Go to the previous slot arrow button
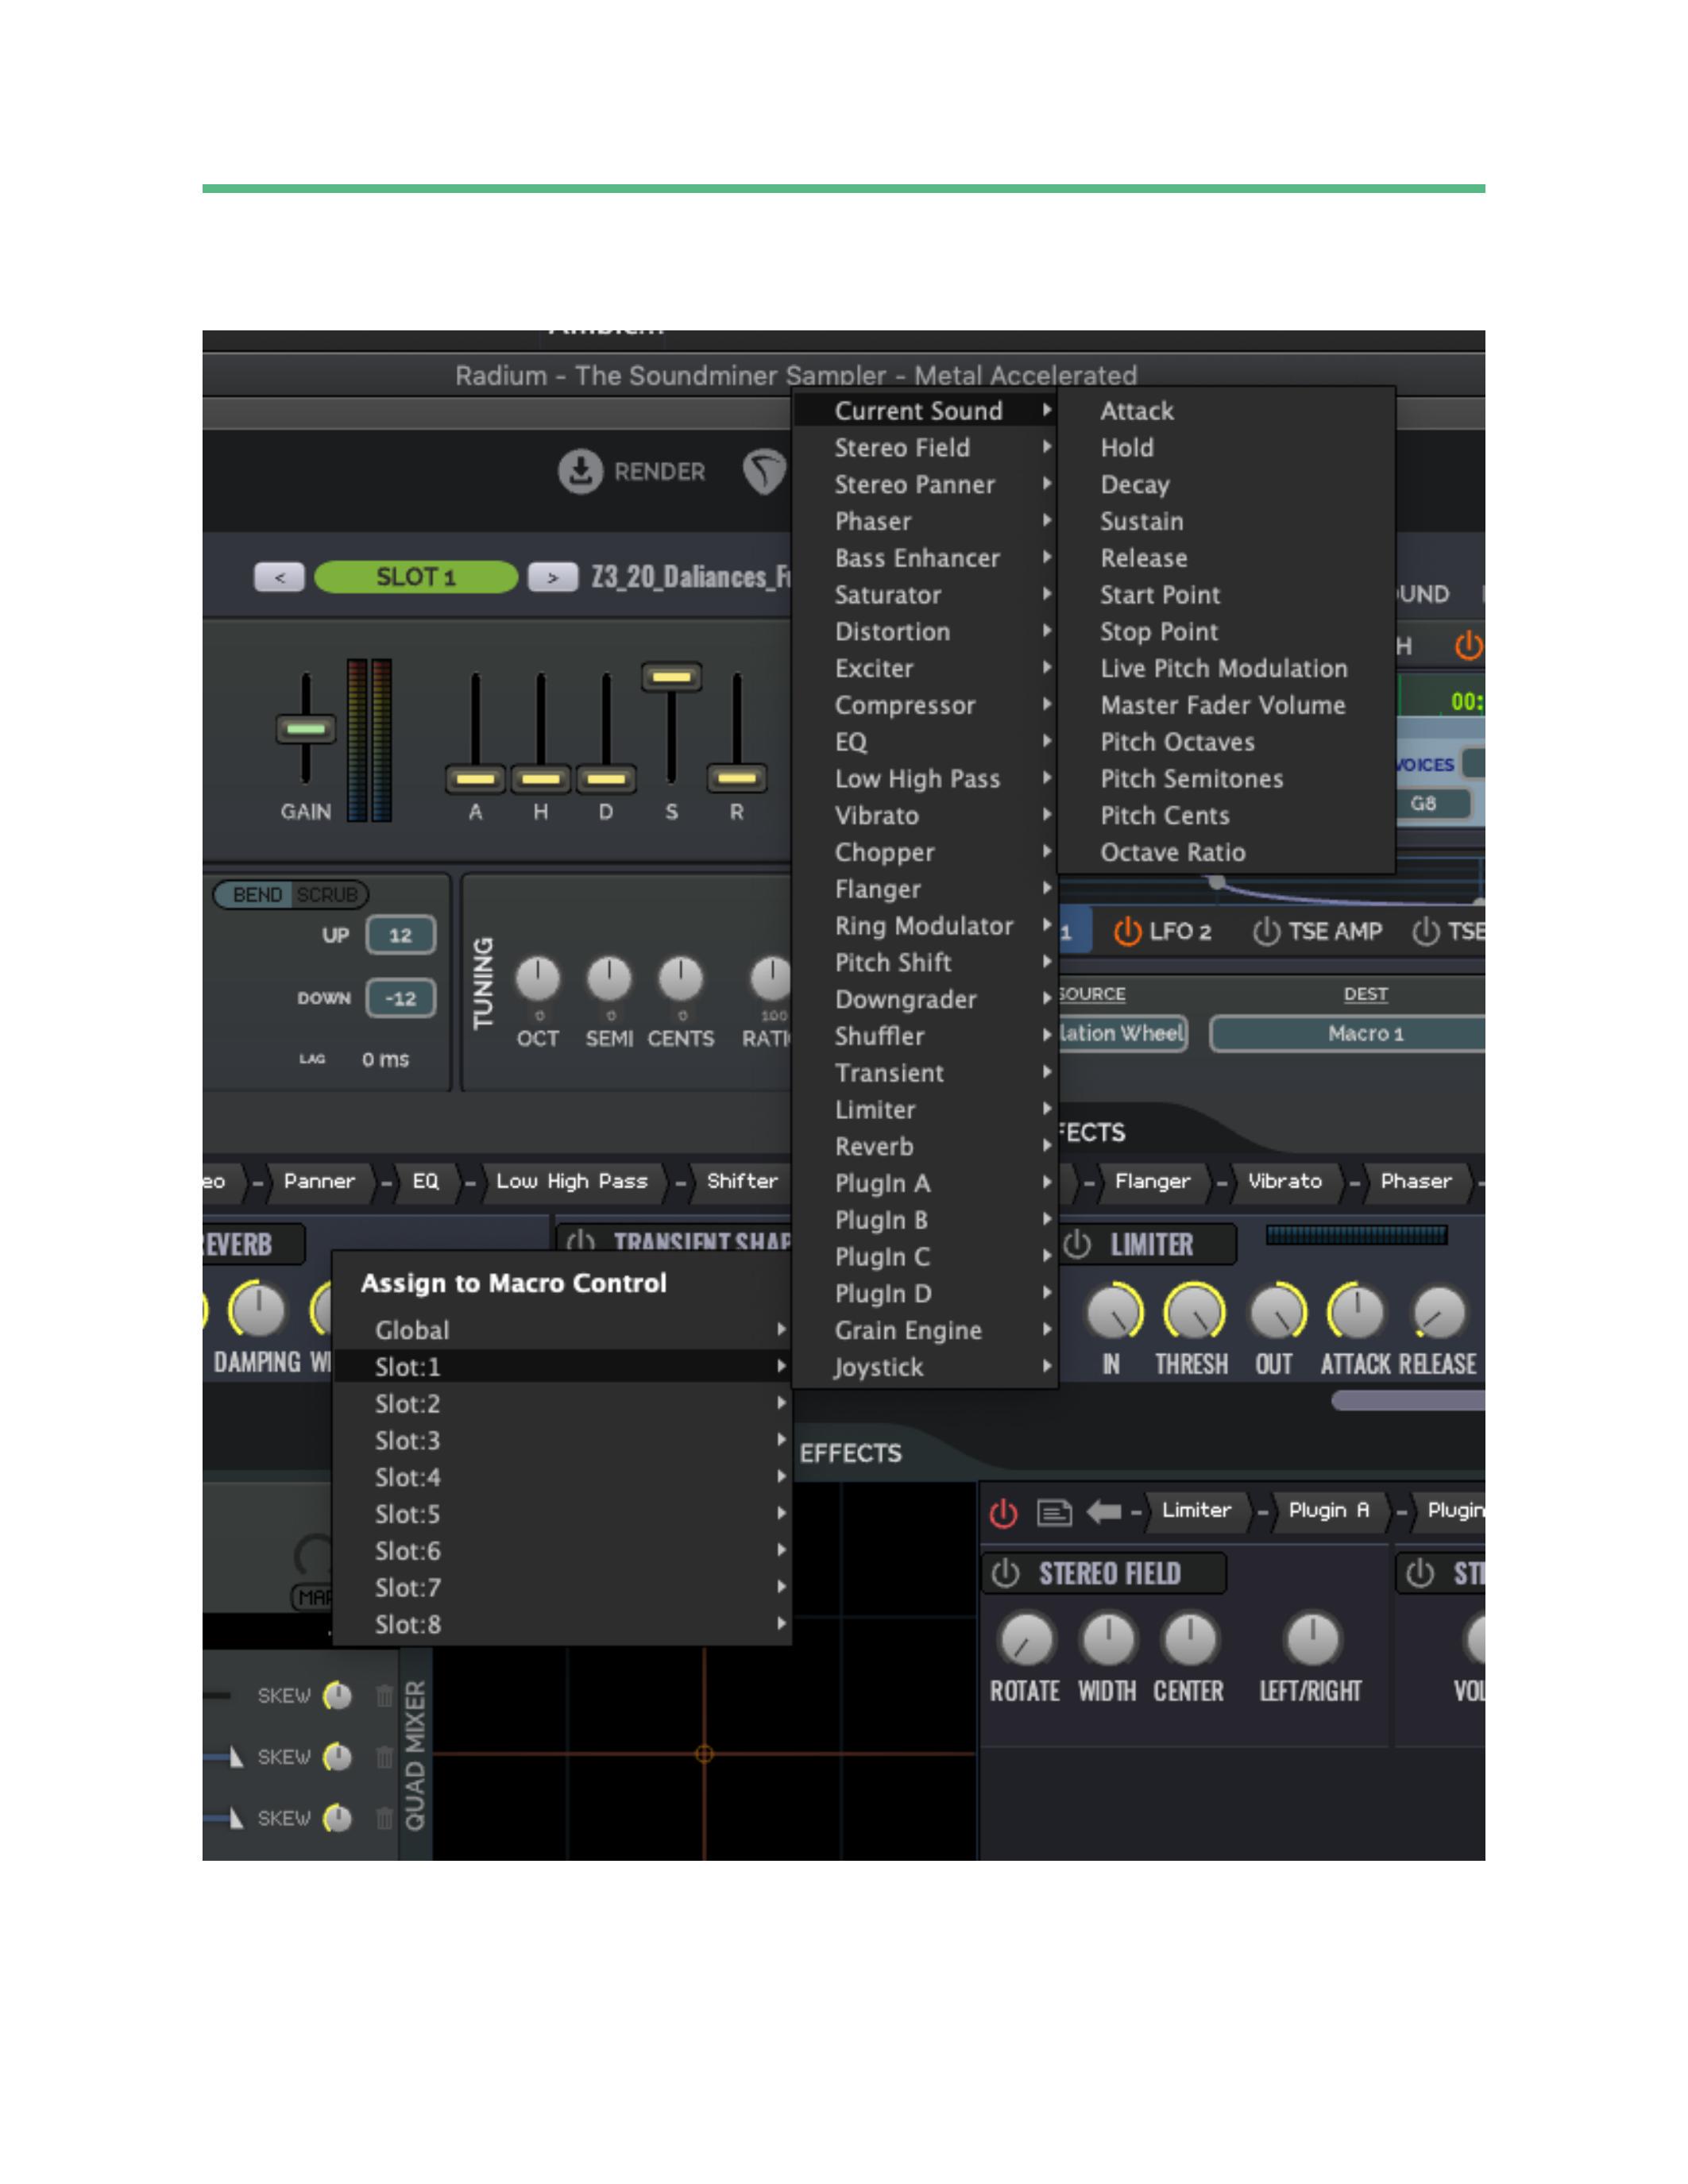 (x=279, y=577)
